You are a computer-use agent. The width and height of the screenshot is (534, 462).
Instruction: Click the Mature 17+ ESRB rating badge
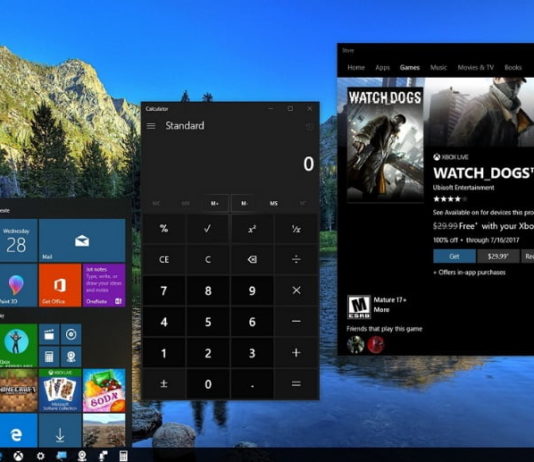359,307
